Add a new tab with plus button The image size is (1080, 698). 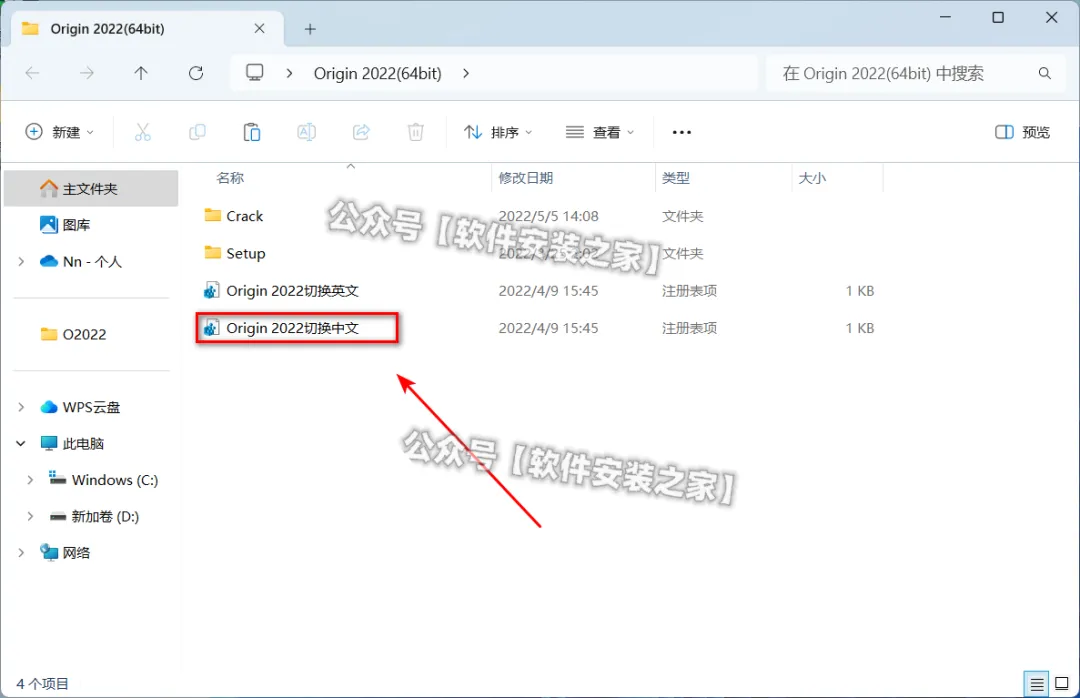click(x=310, y=29)
